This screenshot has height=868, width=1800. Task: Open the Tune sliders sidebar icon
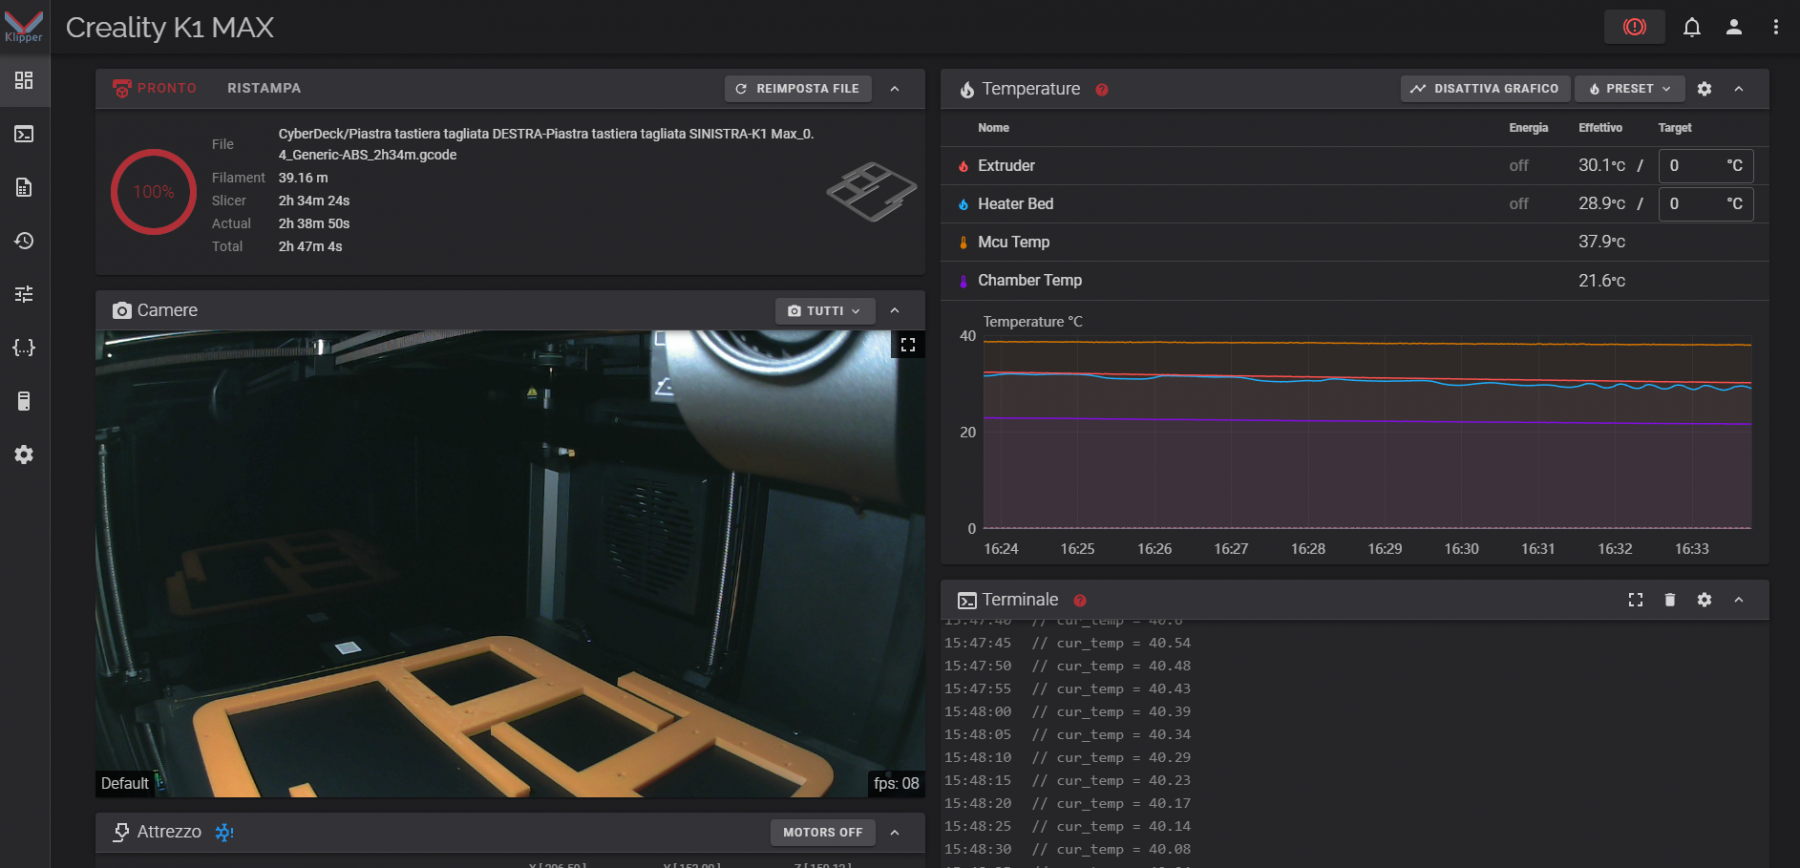[x=24, y=294]
